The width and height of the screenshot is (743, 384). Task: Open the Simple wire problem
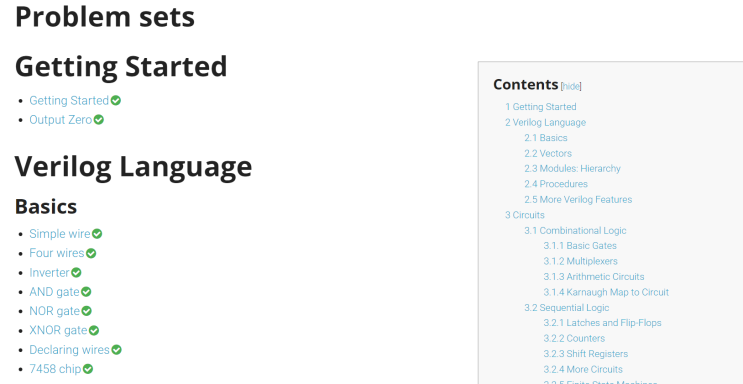(x=60, y=234)
